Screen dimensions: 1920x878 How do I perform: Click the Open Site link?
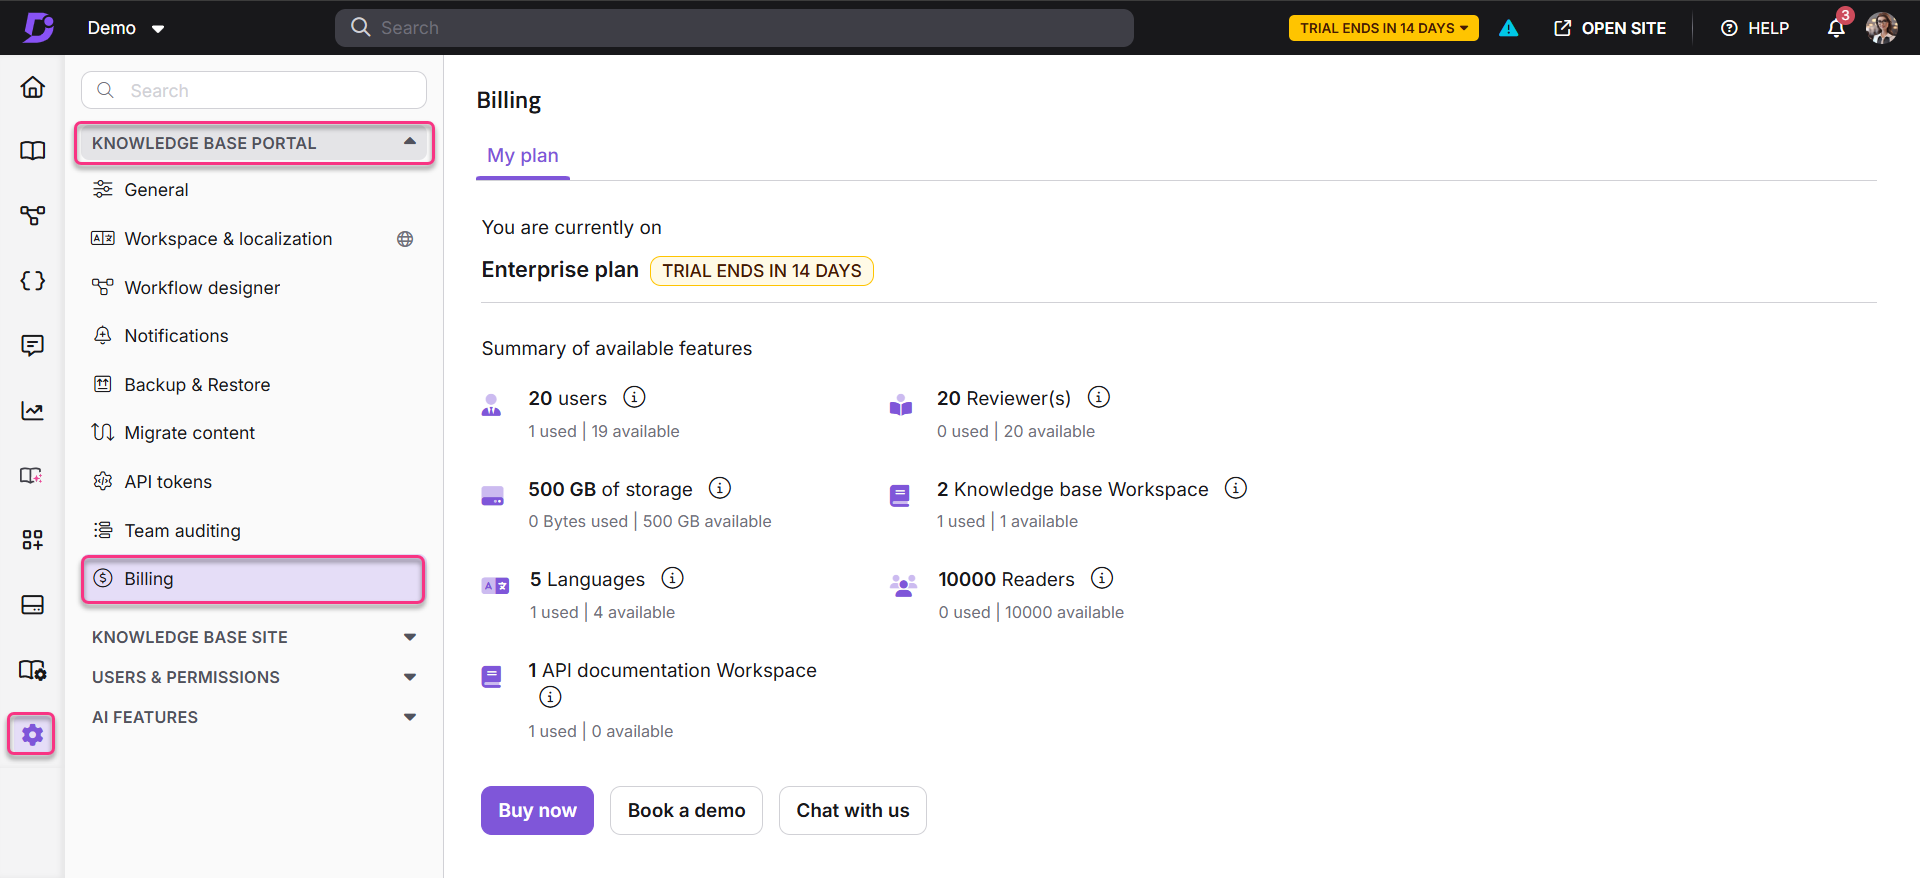[x=1610, y=28]
